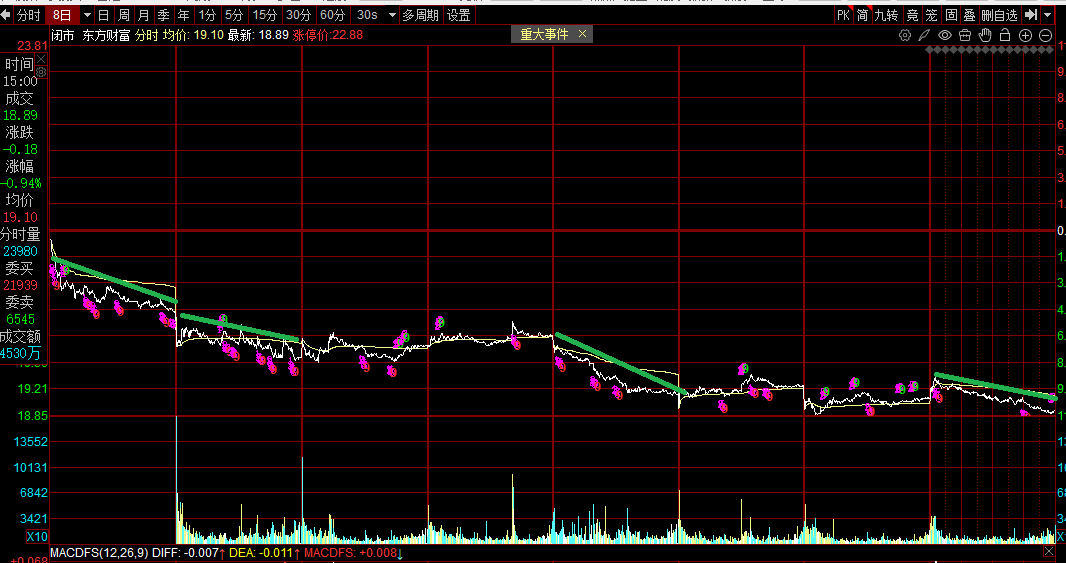Viewport: 1066px width, 563px height.
Task: Toggle the 九转 indicator
Action: [x=887, y=15]
